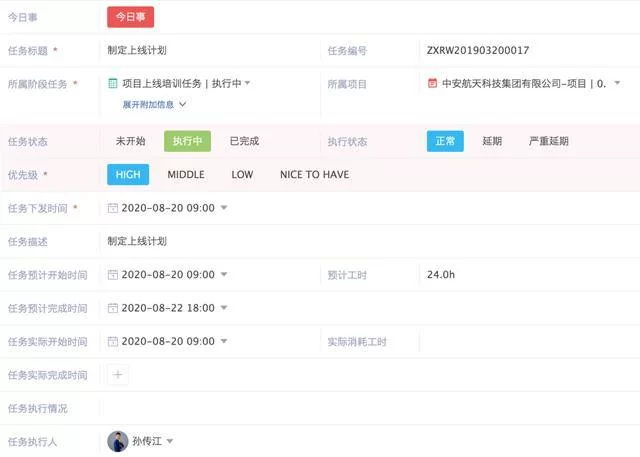Click calendar icon in 任务下发时间 field

coord(113,208)
